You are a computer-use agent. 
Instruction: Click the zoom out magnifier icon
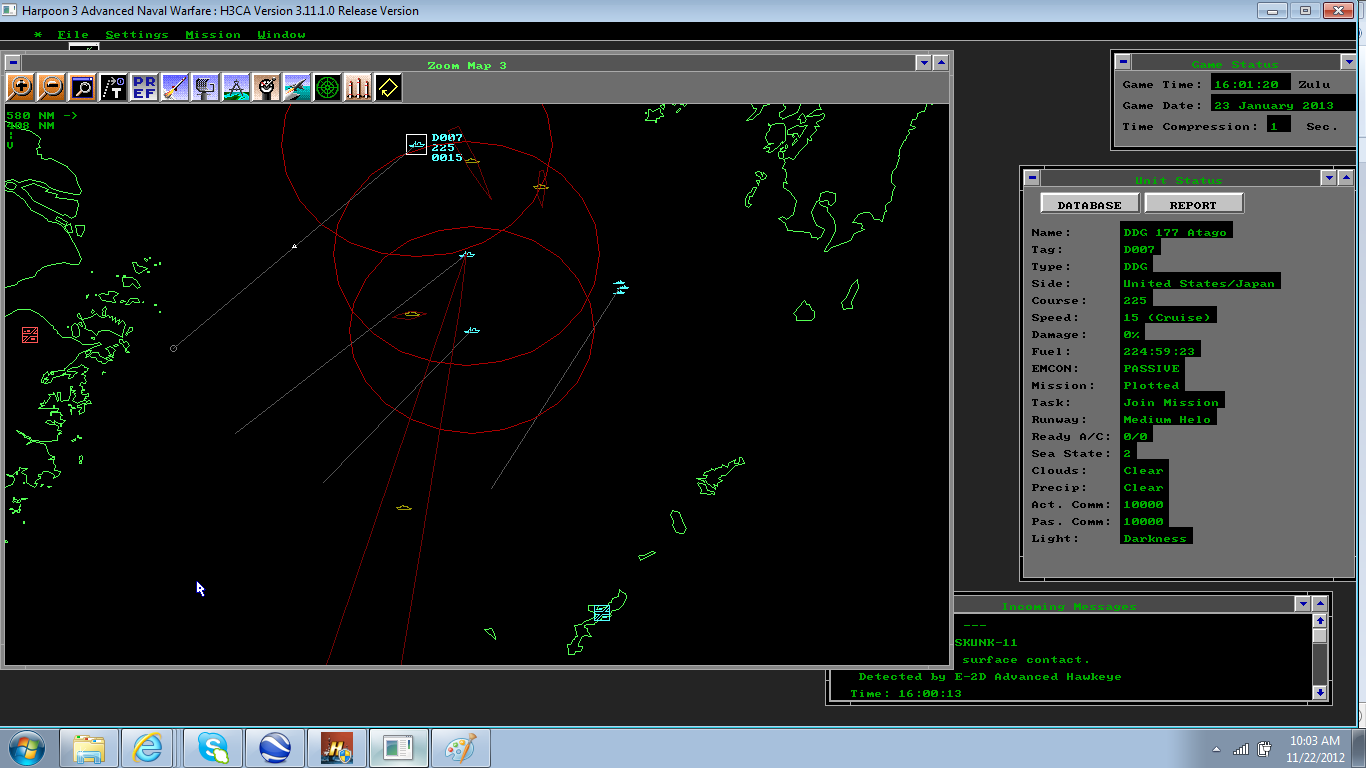(x=51, y=88)
